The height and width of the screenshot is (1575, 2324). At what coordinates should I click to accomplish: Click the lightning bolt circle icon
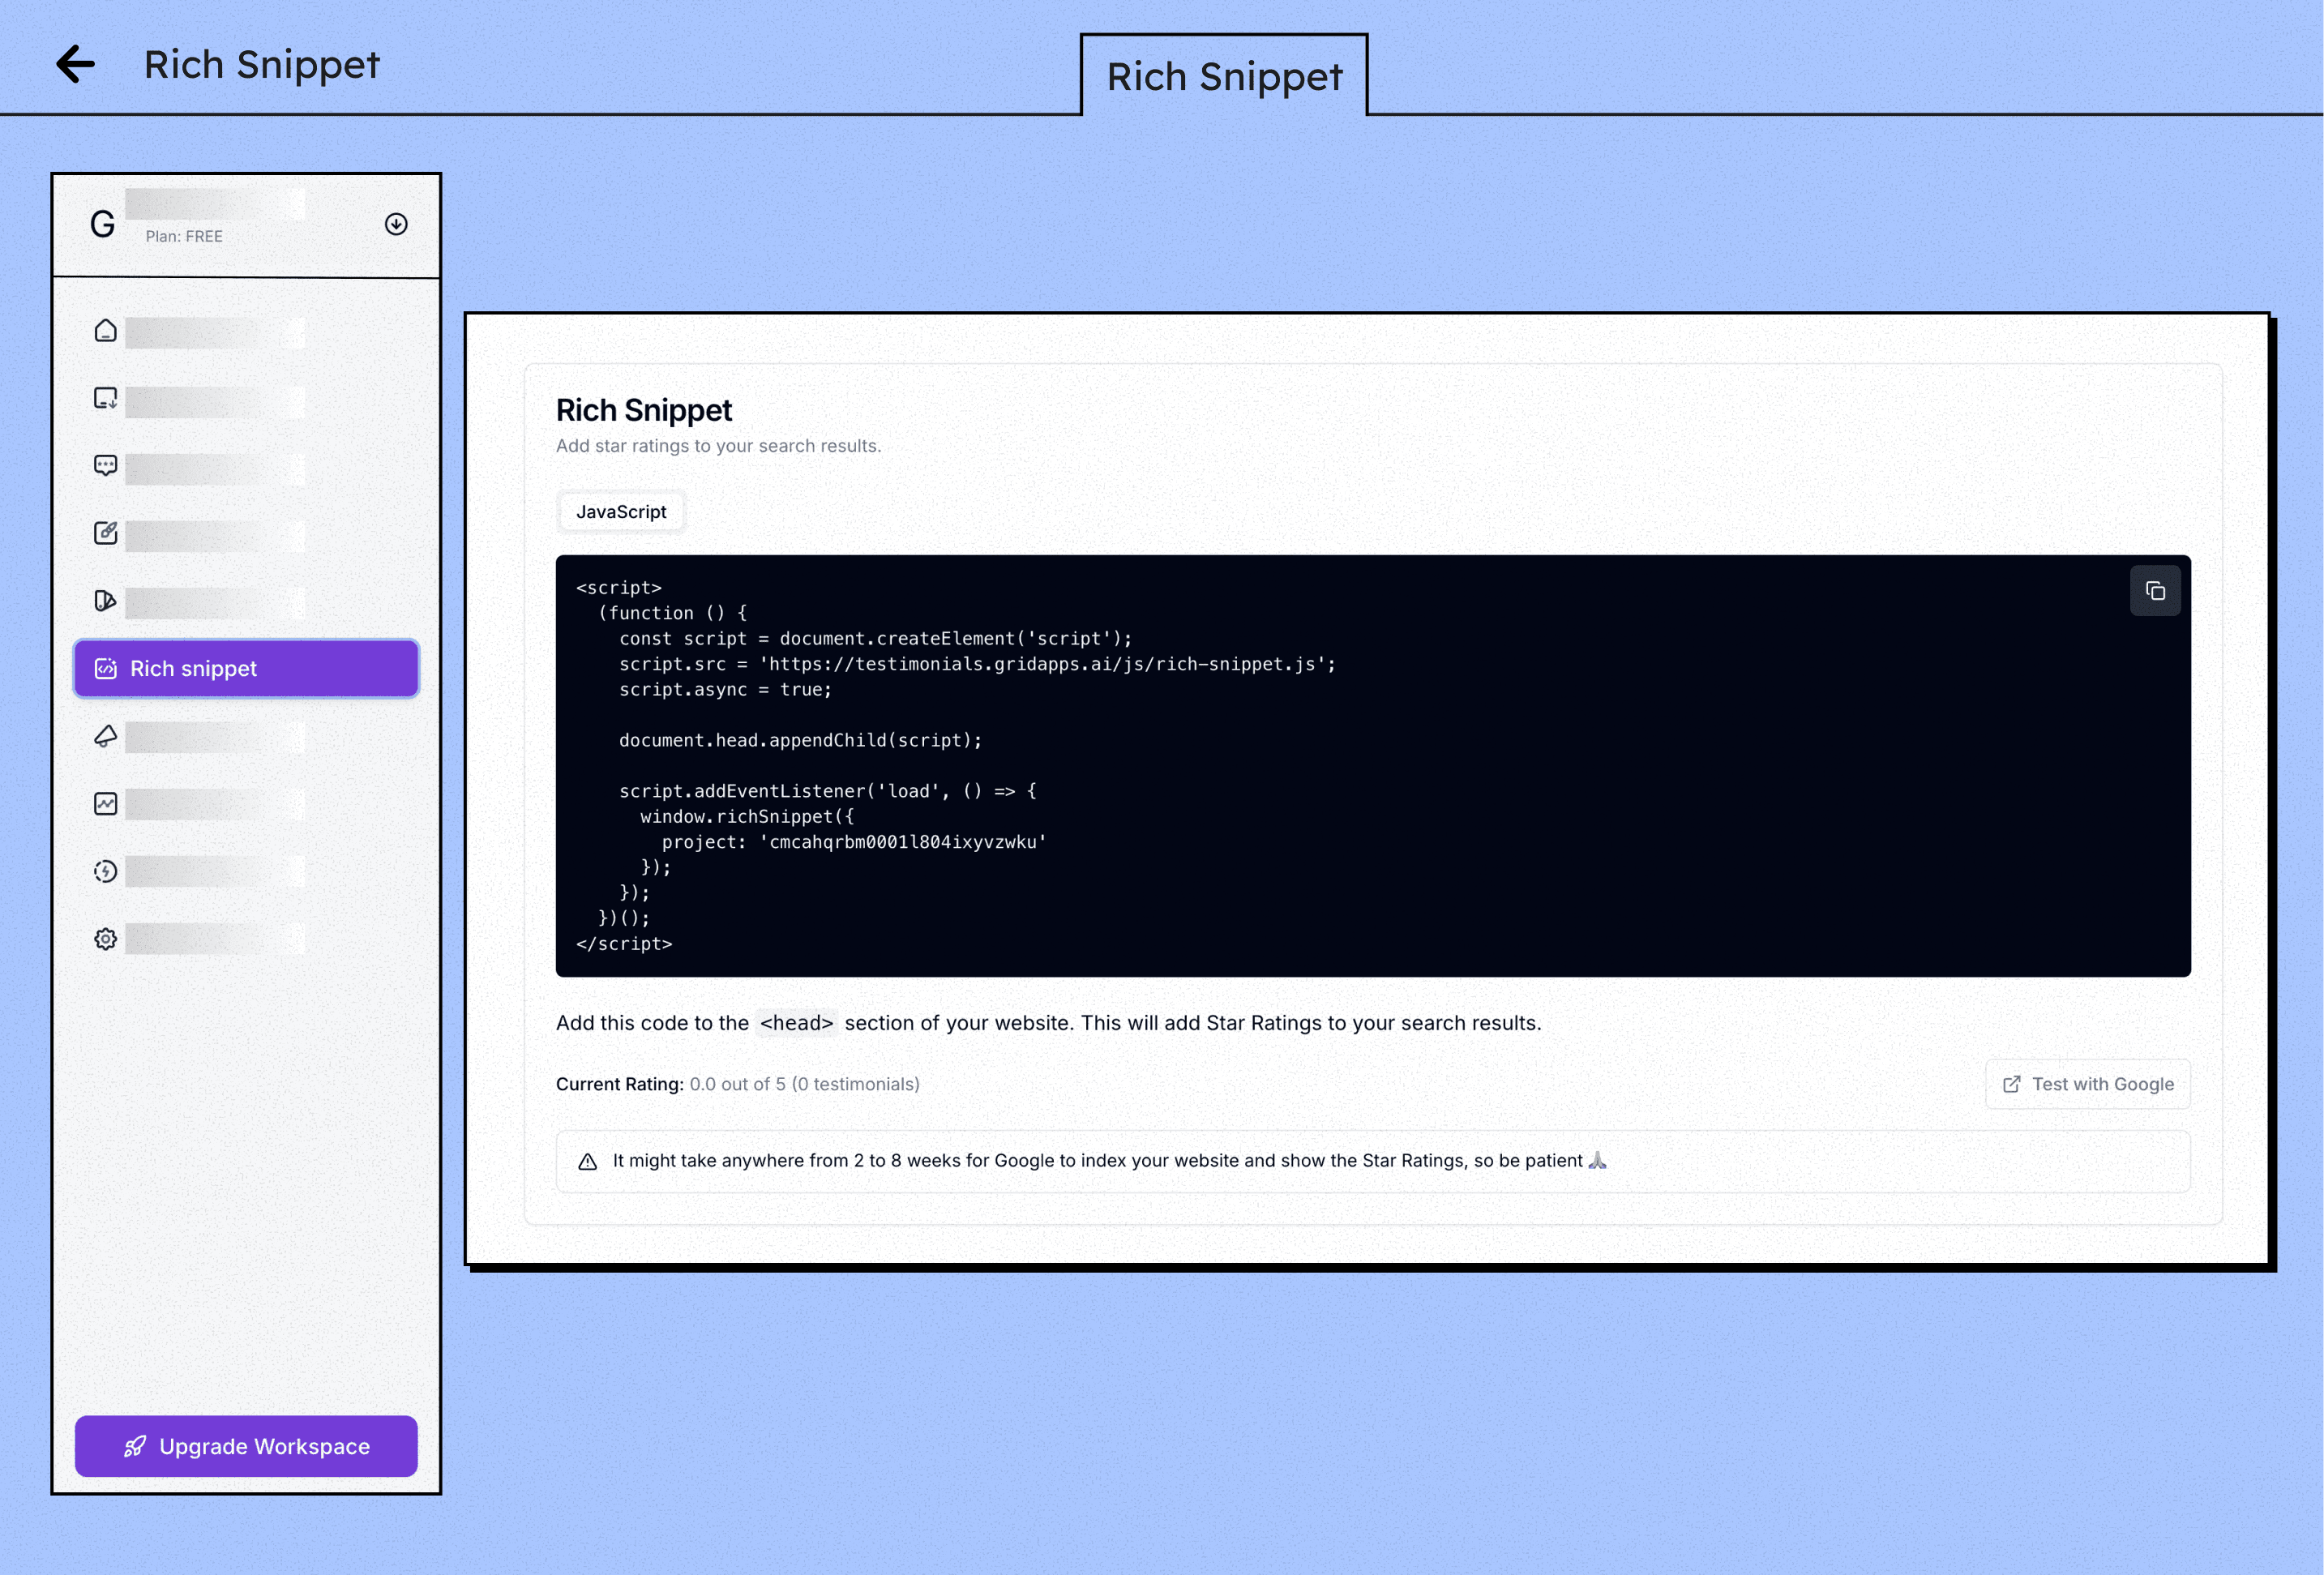coord(105,871)
